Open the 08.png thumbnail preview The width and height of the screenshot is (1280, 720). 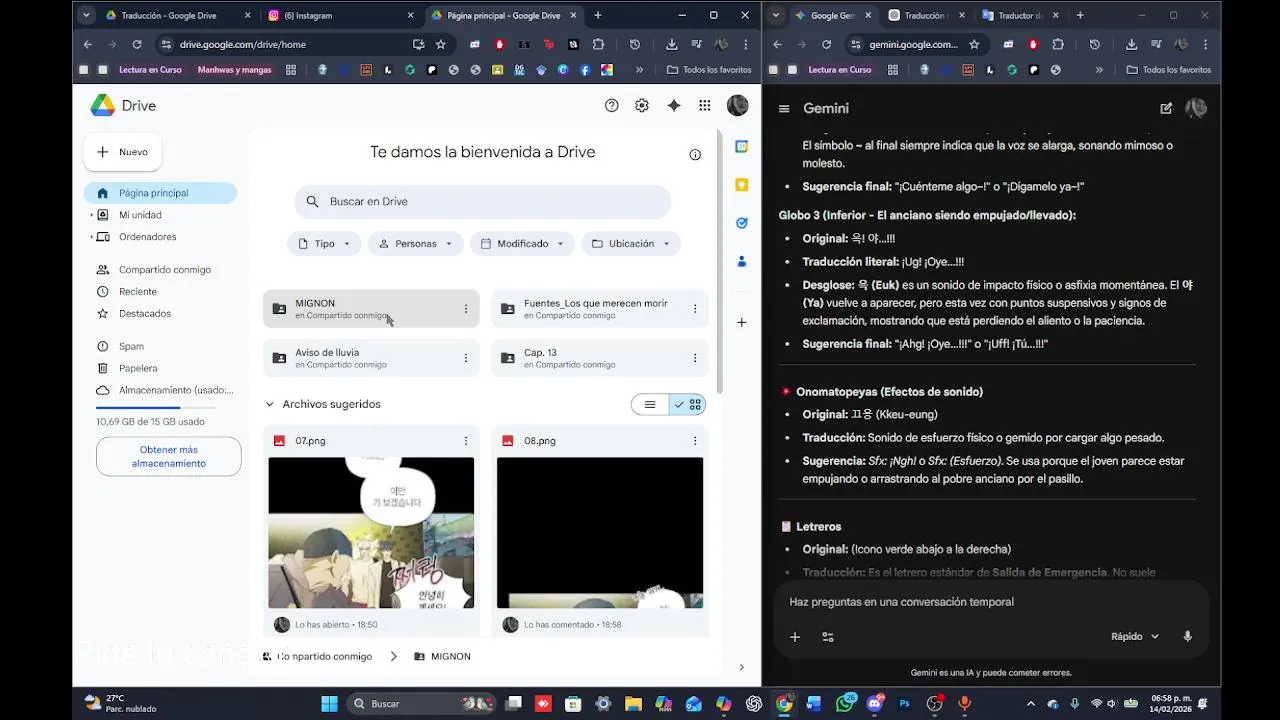(x=600, y=533)
